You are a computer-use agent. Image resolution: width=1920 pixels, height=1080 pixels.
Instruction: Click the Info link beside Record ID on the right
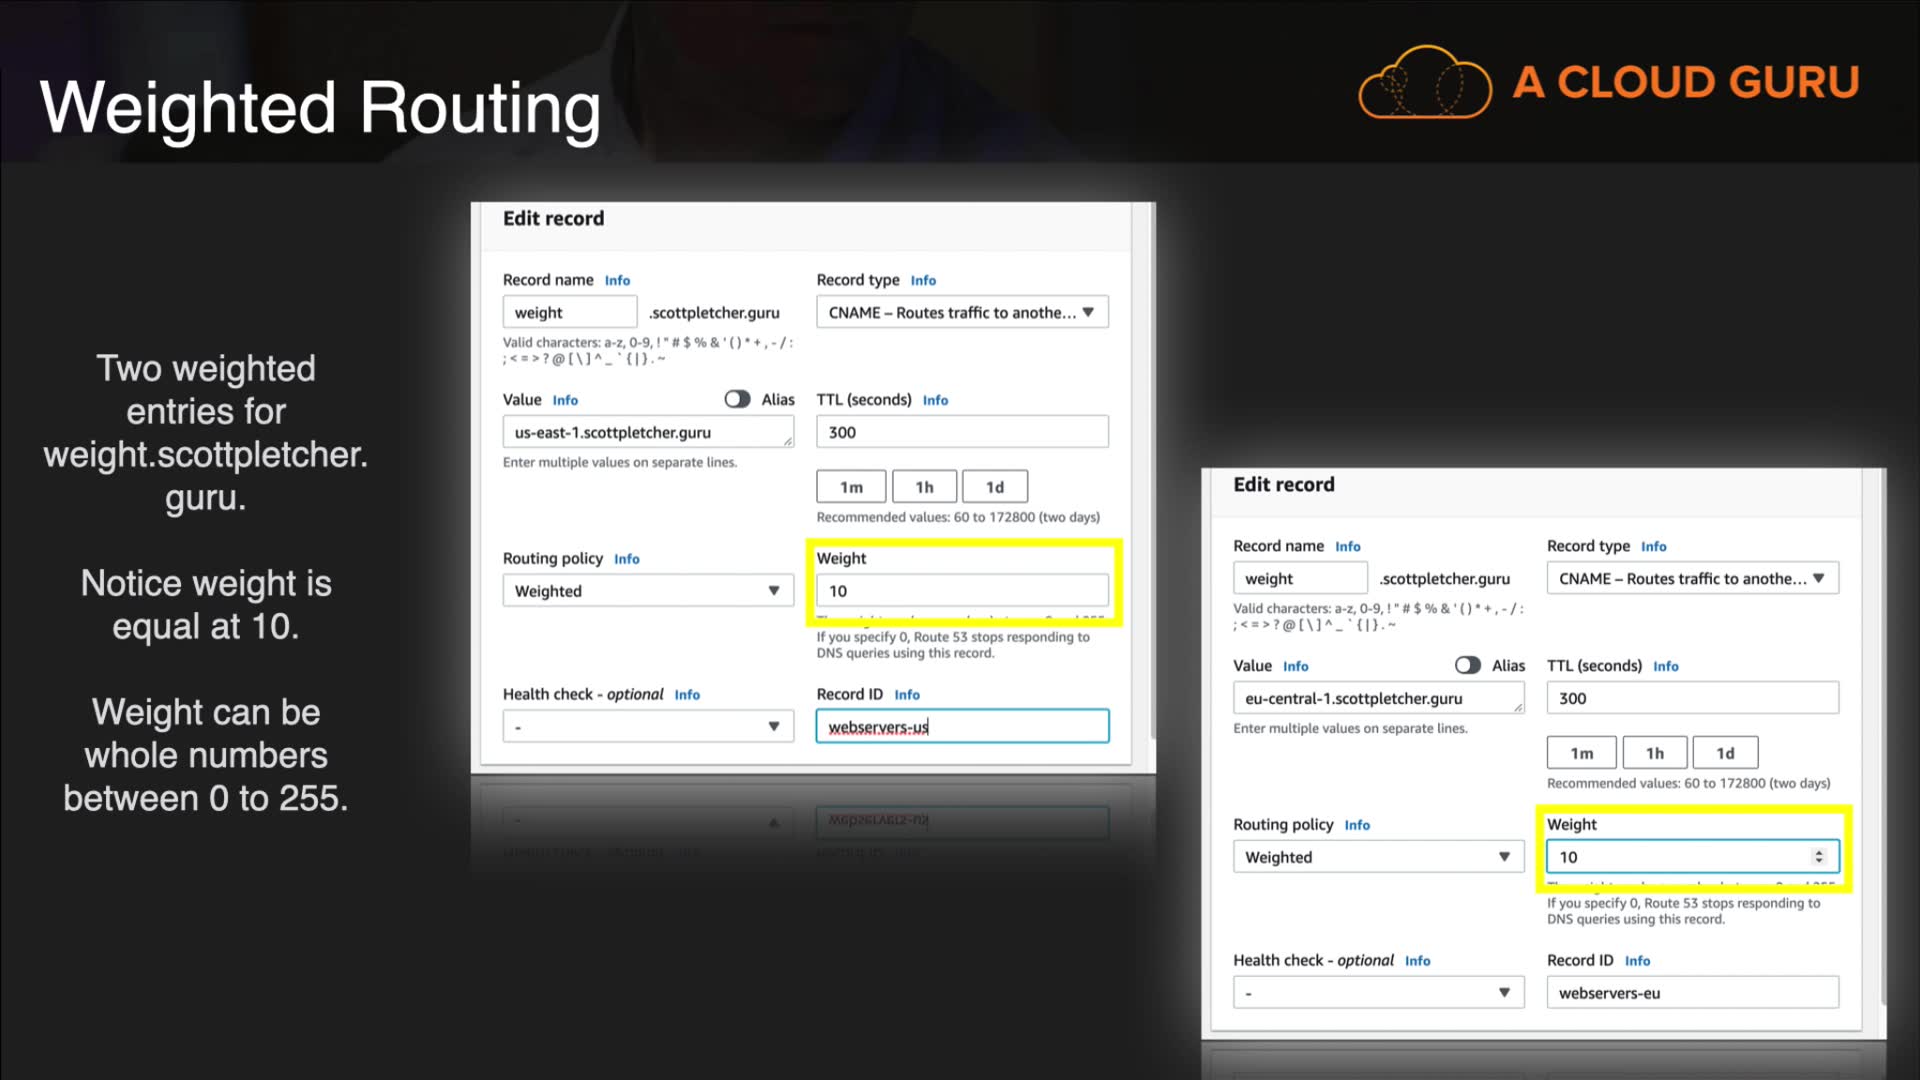[x=1637, y=961]
